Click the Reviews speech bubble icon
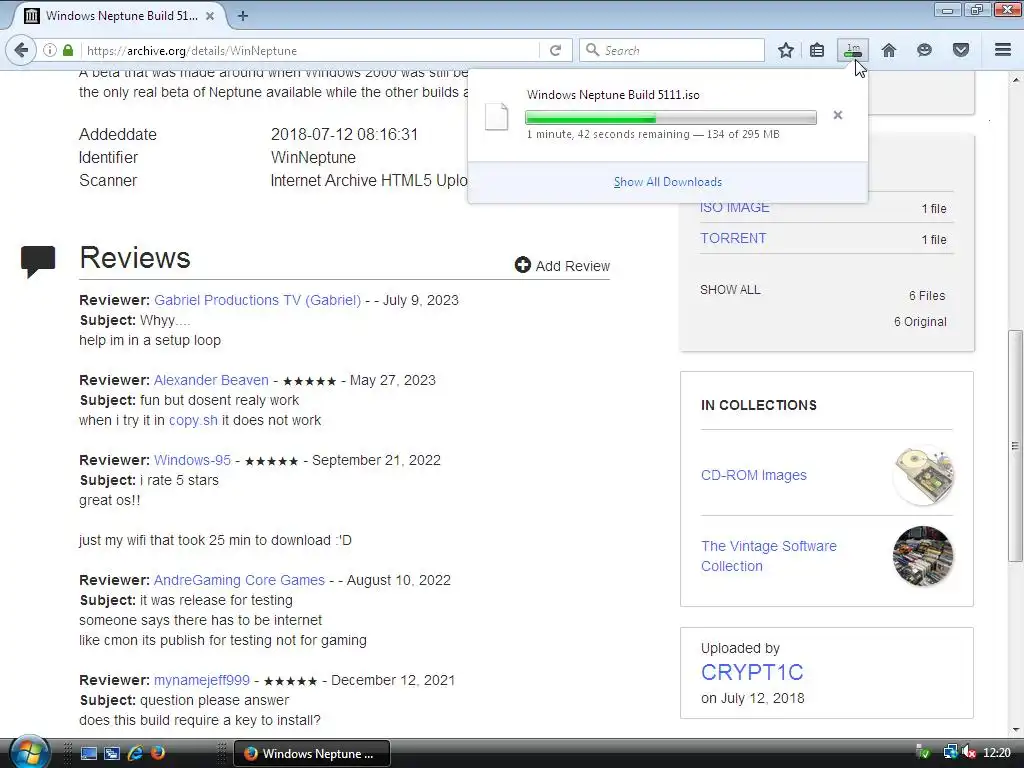Viewport: 1024px width, 768px height. [x=38, y=261]
